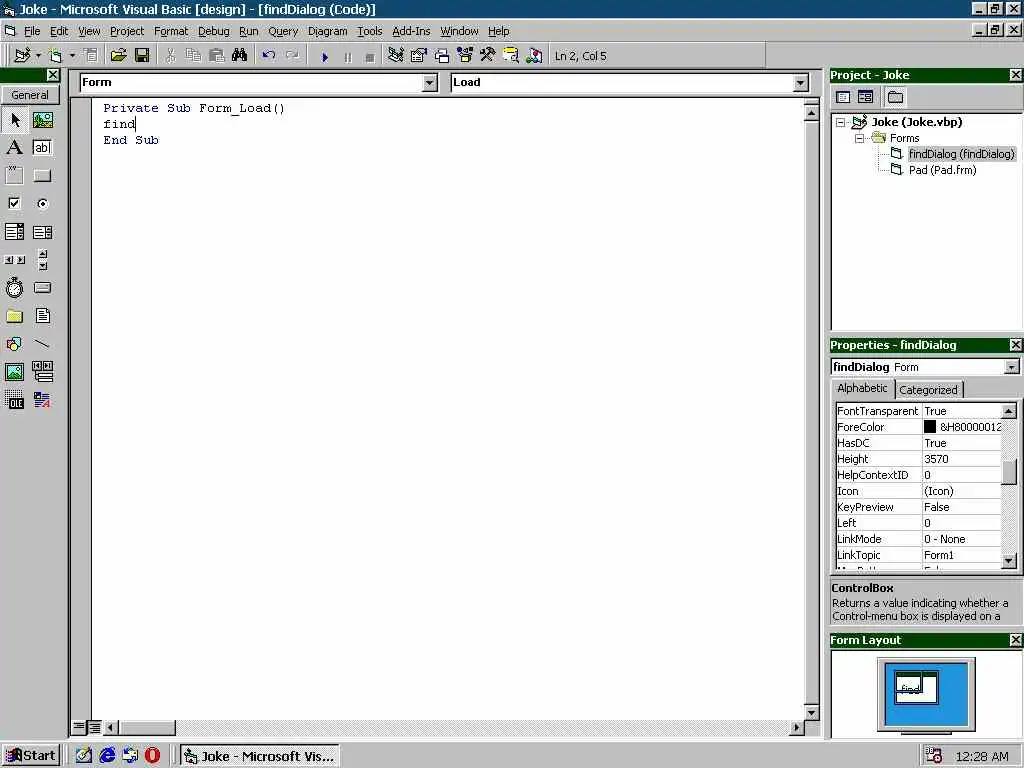Save the project with the floppy disk icon

(142, 56)
